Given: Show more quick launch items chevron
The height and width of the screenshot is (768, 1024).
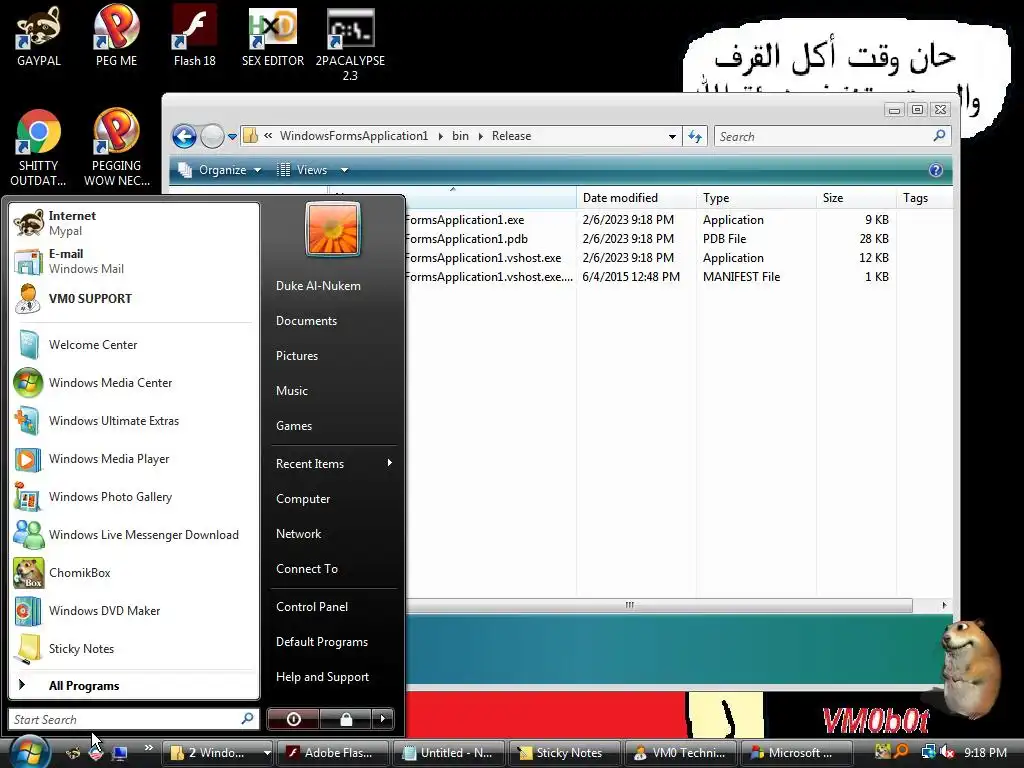Looking at the screenshot, I should click(149, 748).
